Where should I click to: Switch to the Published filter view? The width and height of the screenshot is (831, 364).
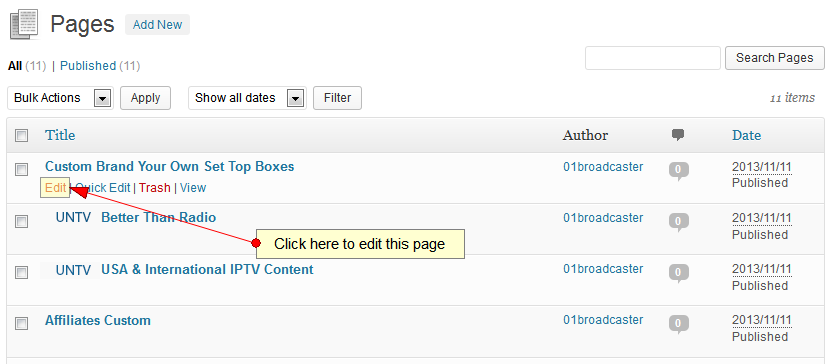pos(88,66)
